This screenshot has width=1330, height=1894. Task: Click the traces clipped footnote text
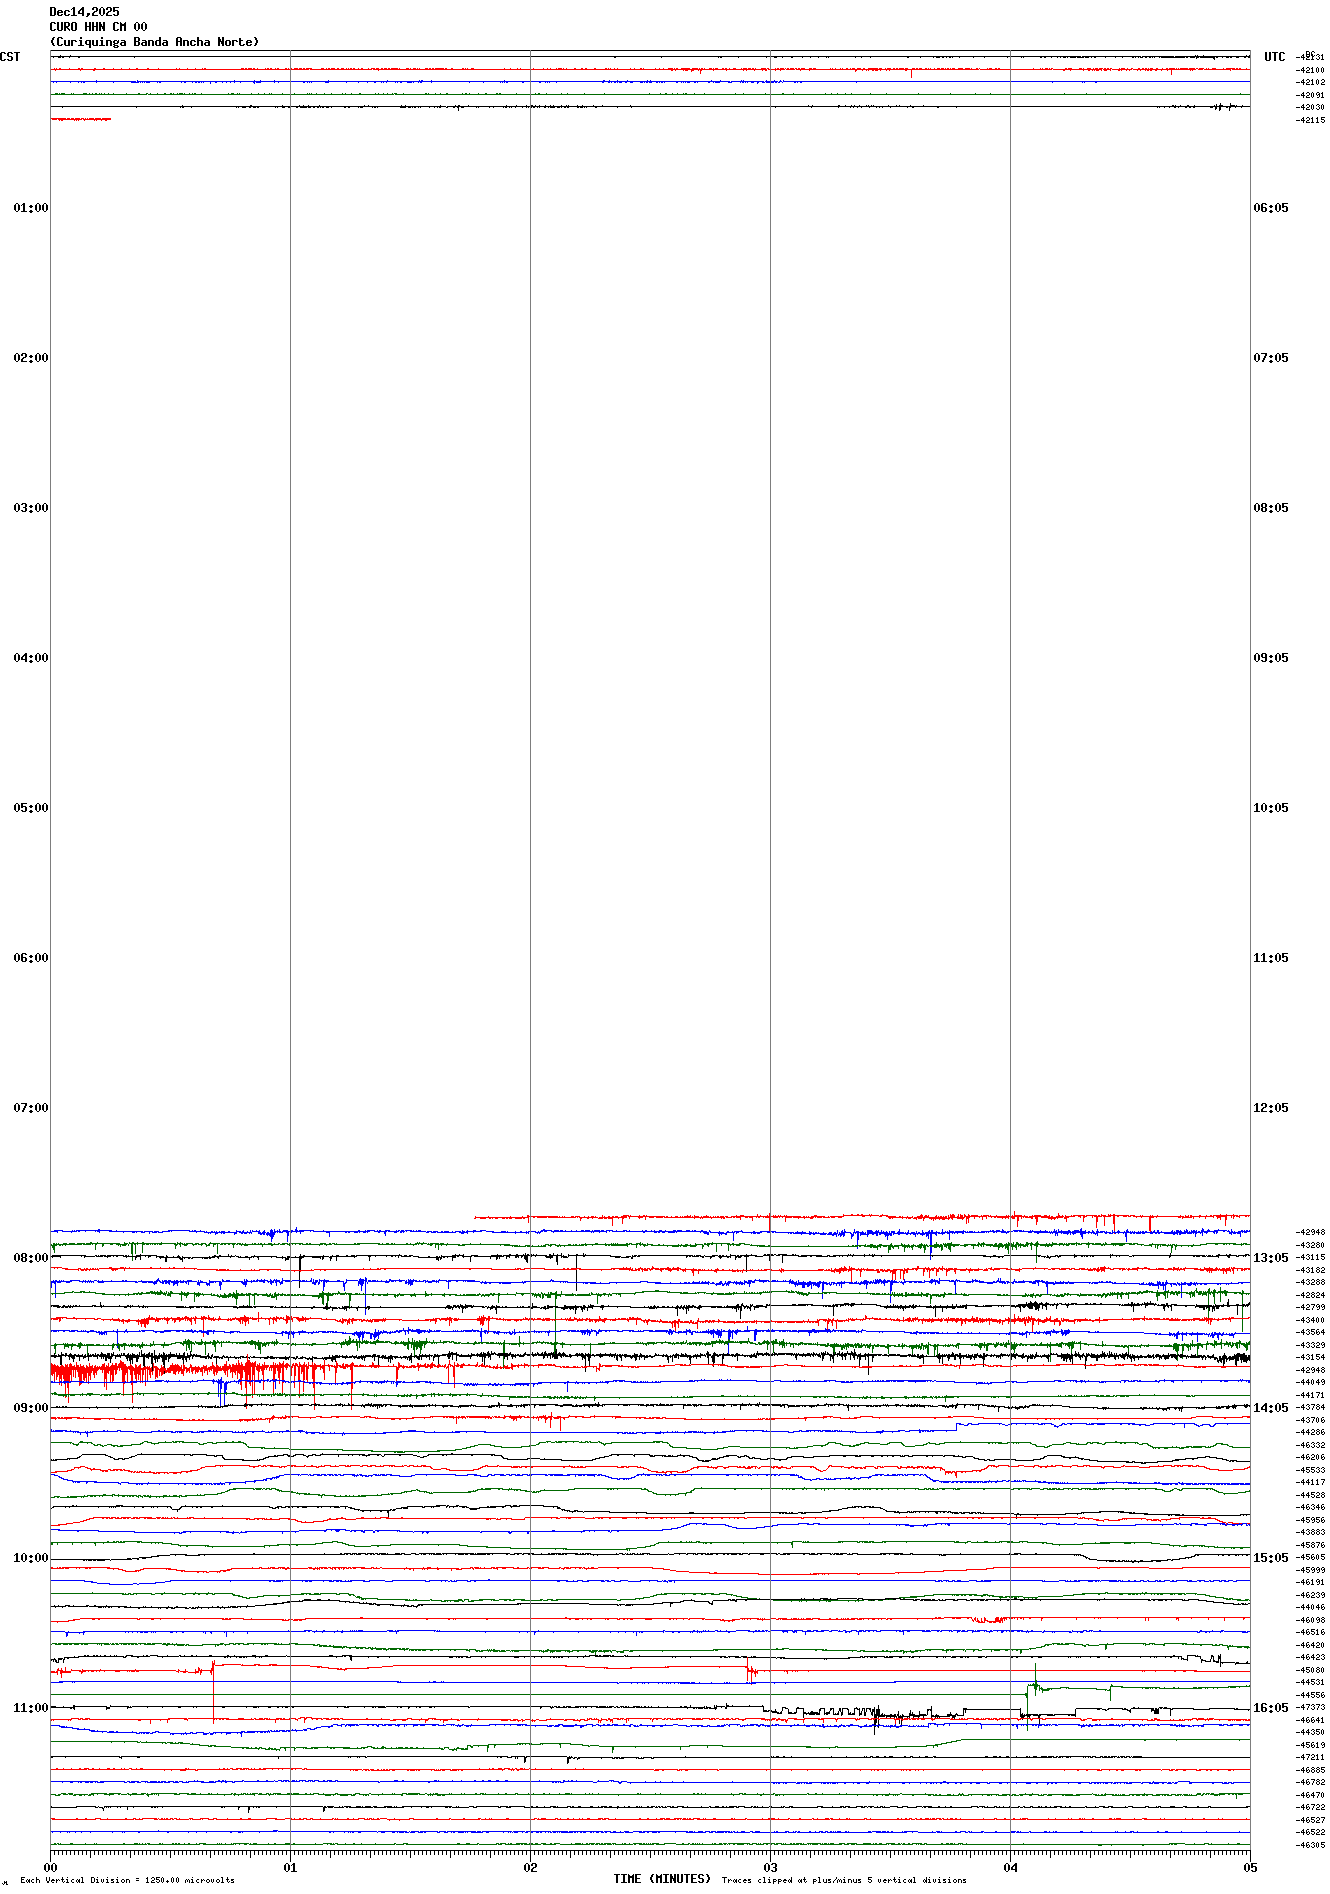pyautogui.click(x=843, y=1880)
